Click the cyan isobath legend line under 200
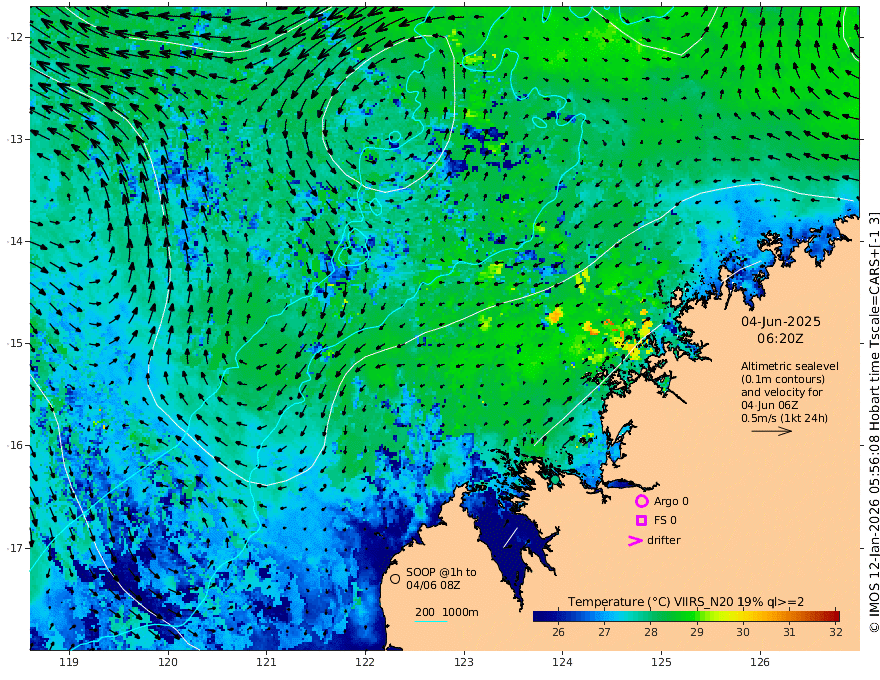Screen dimensions: 880x680 pyautogui.click(x=431, y=621)
